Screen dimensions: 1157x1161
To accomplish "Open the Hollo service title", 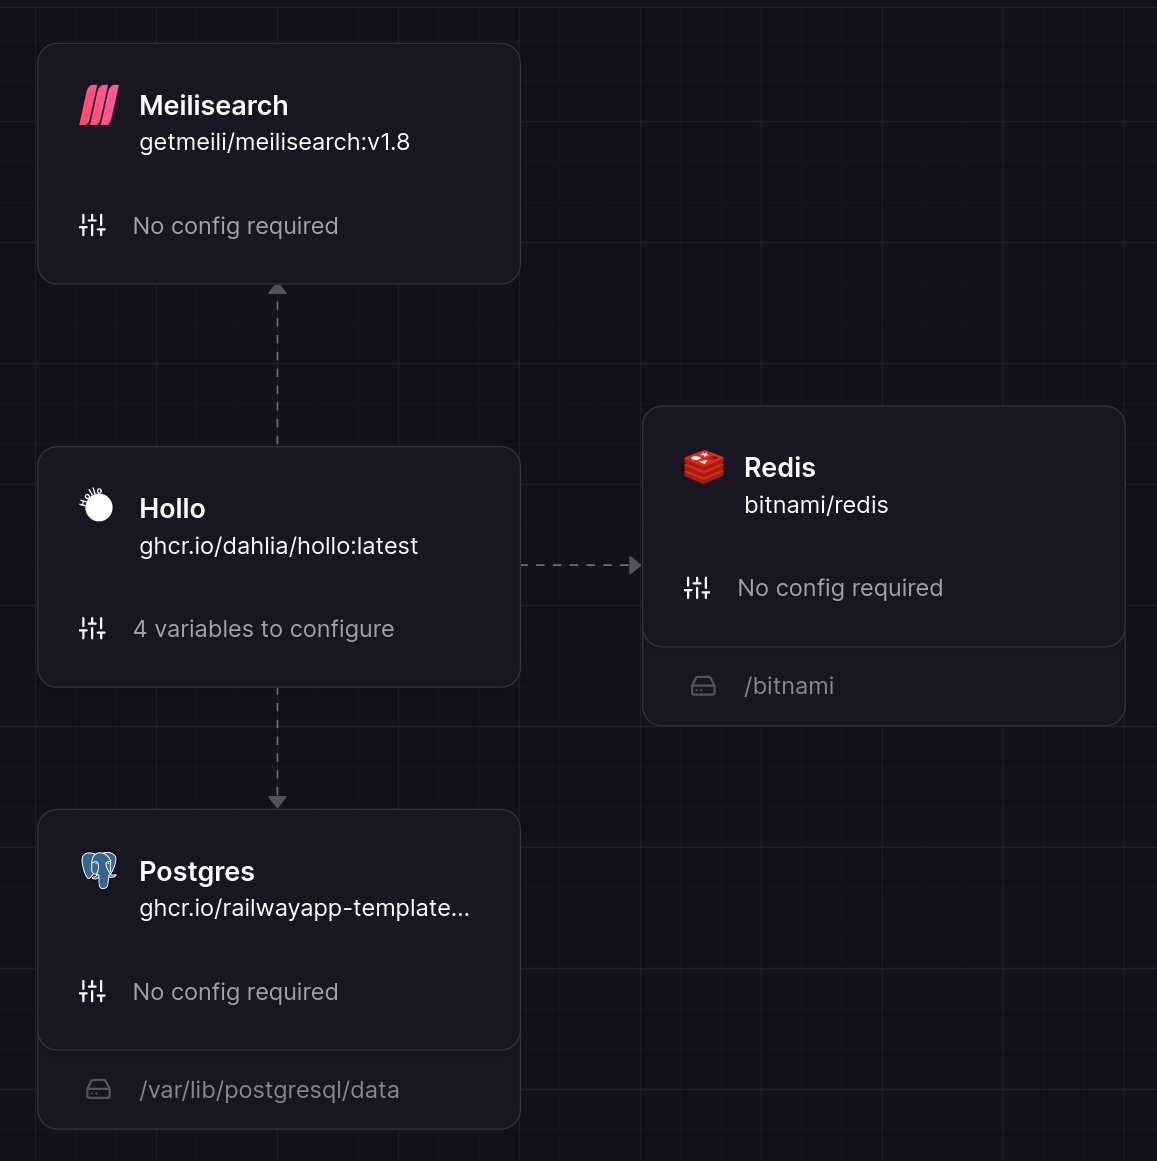I will (172, 508).
